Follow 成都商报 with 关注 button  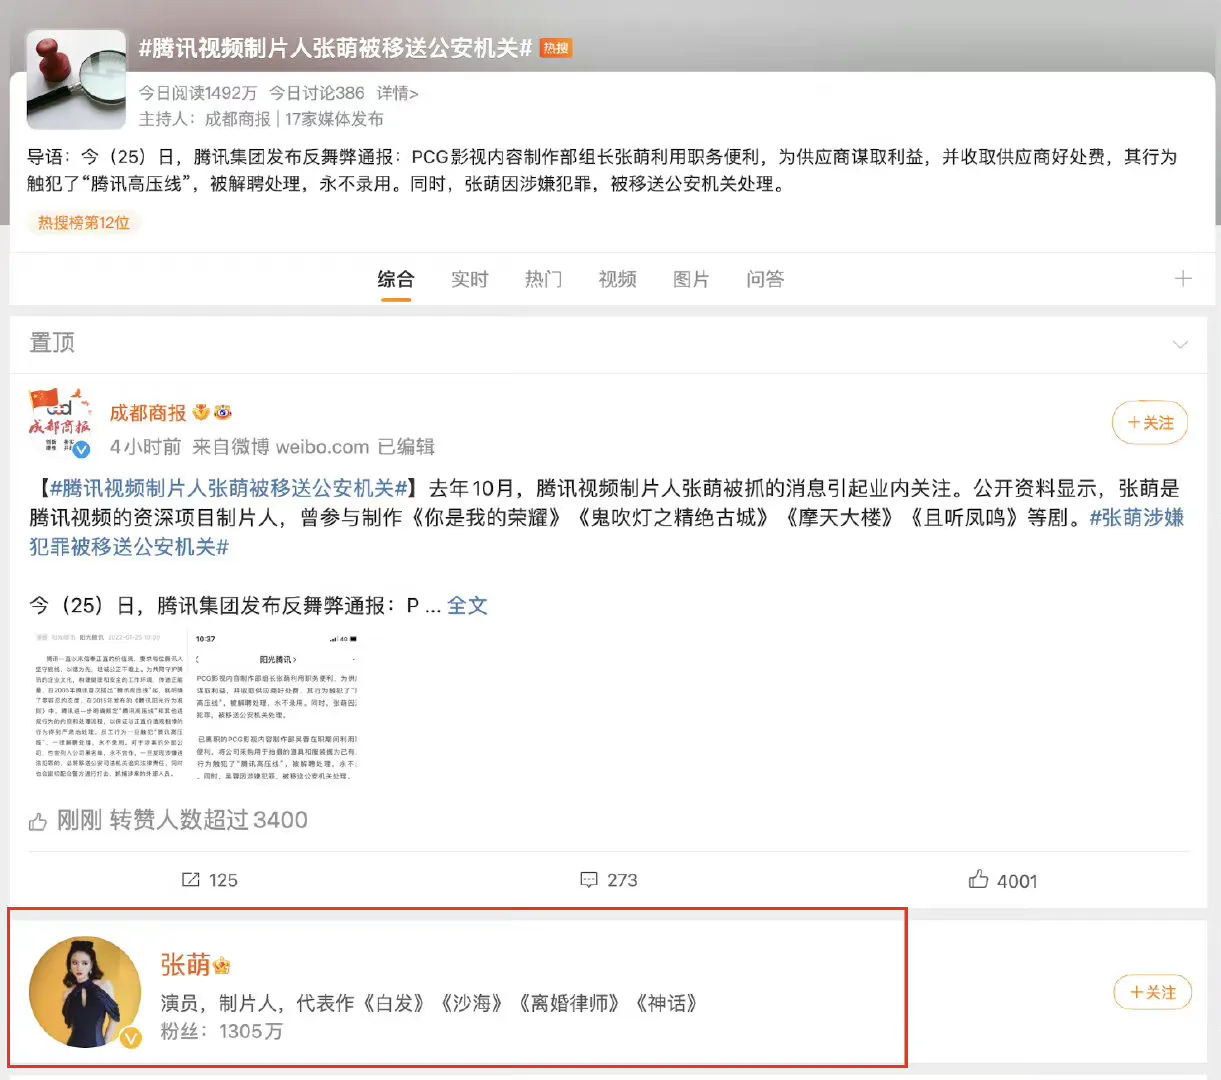[1149, 423]
